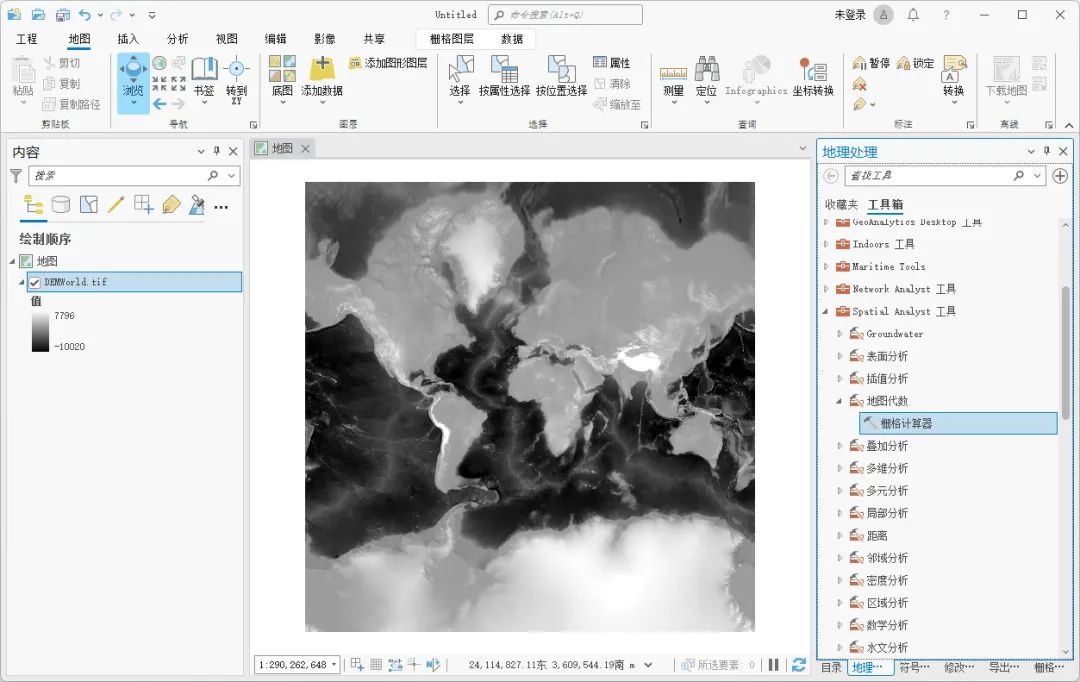Toggle auto-hide pin on Geoprocessing pane

click(1047, 151)
